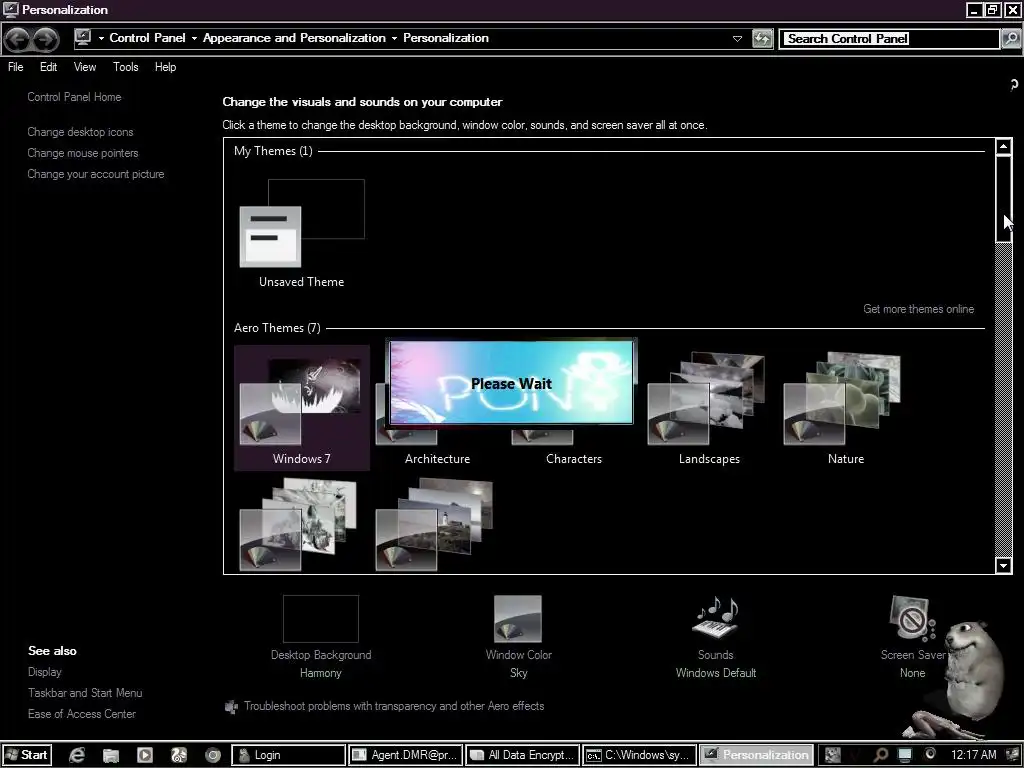Open the Help menu
The image size is (1024, 768).
(165, 67)
